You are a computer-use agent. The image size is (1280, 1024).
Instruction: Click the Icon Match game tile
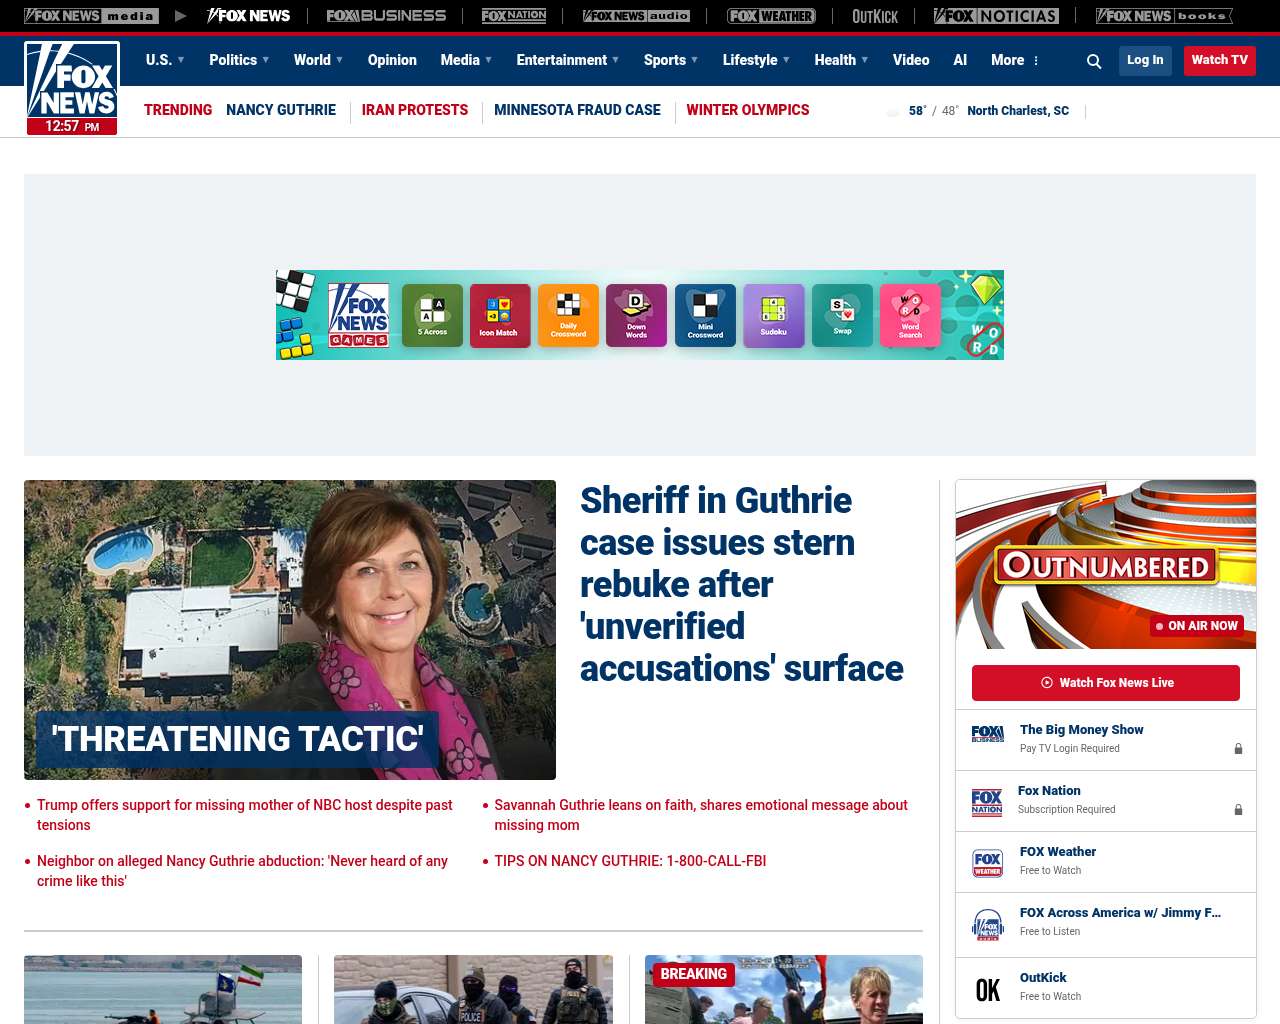click(x=499, y=315)
